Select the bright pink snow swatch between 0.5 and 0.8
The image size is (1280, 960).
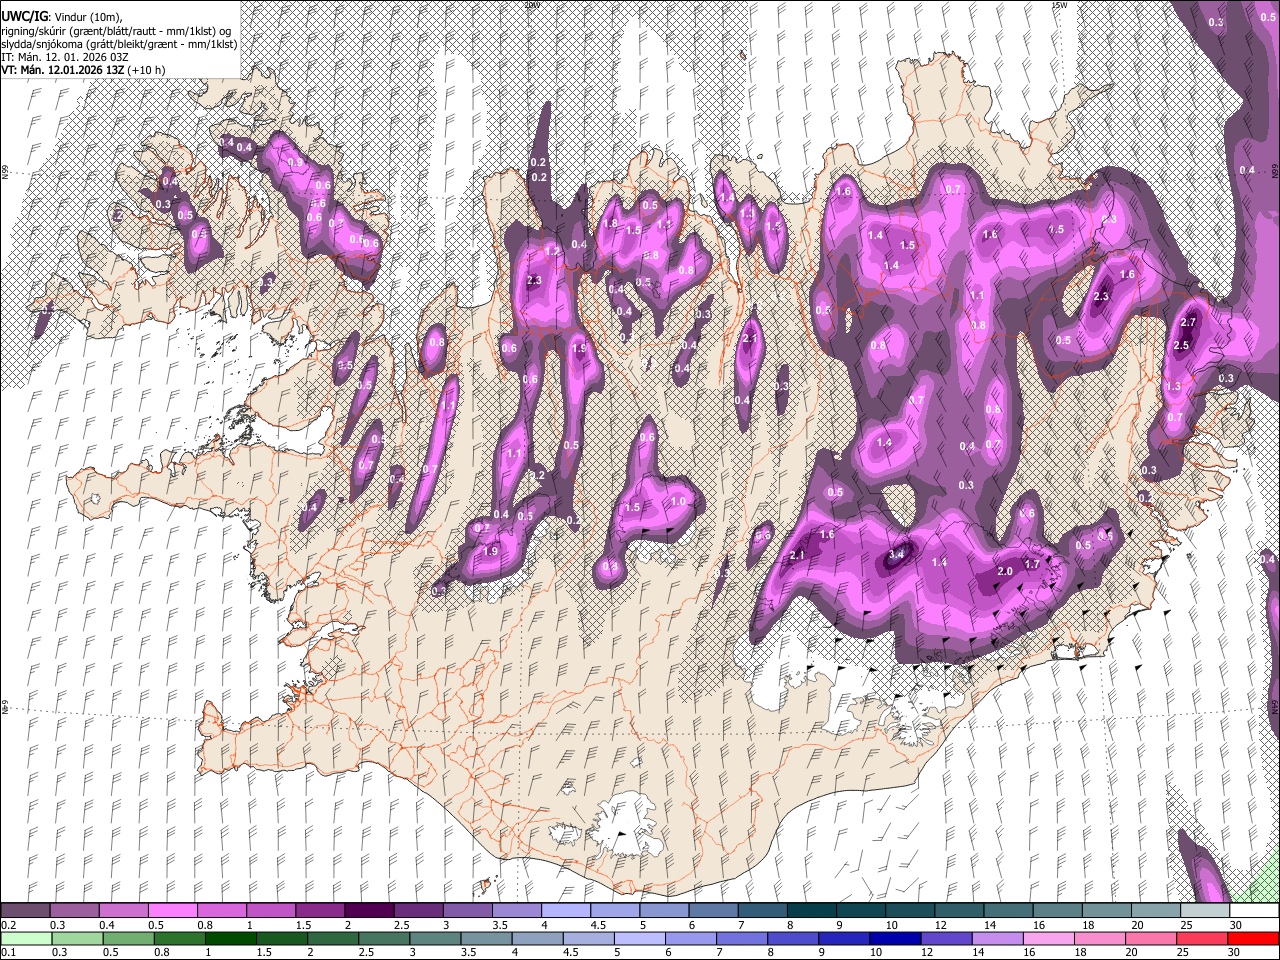[172, 911]
